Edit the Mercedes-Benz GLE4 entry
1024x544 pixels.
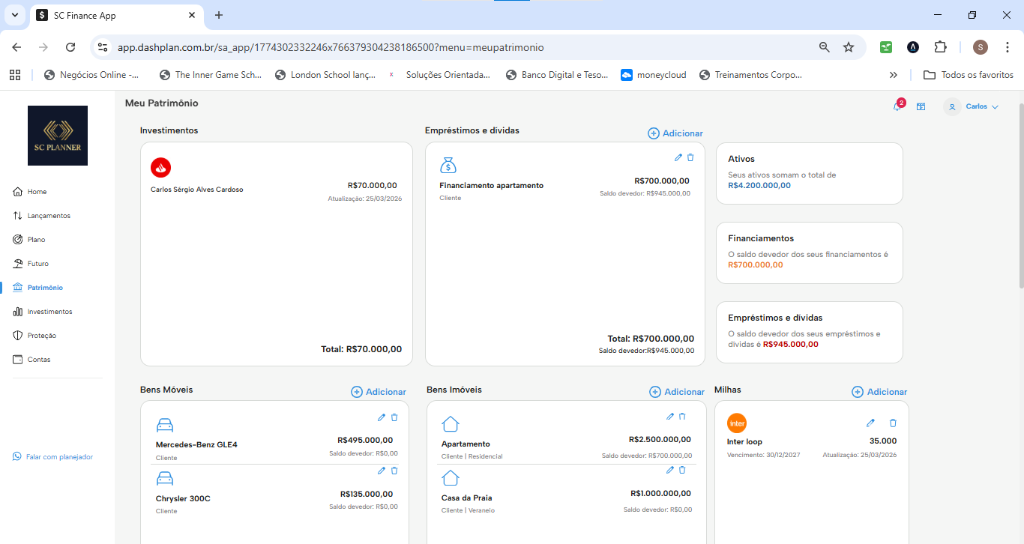pos(381,417)
